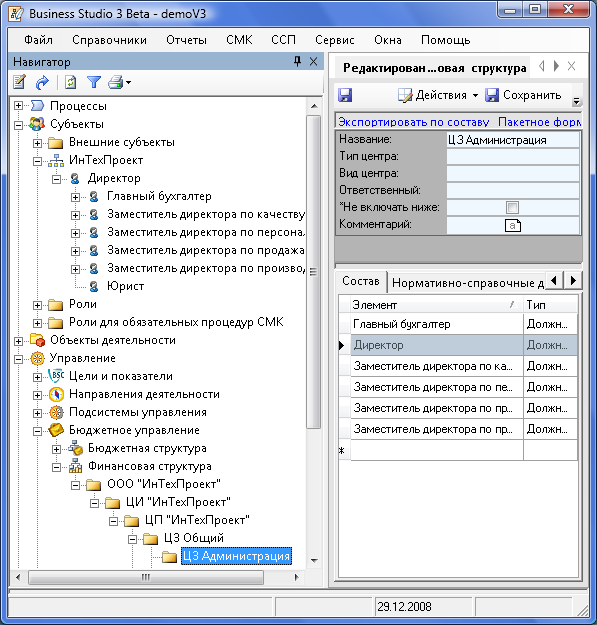Open the Справочники menu
This screenshot has width=597, height=625.
(109, 40)
